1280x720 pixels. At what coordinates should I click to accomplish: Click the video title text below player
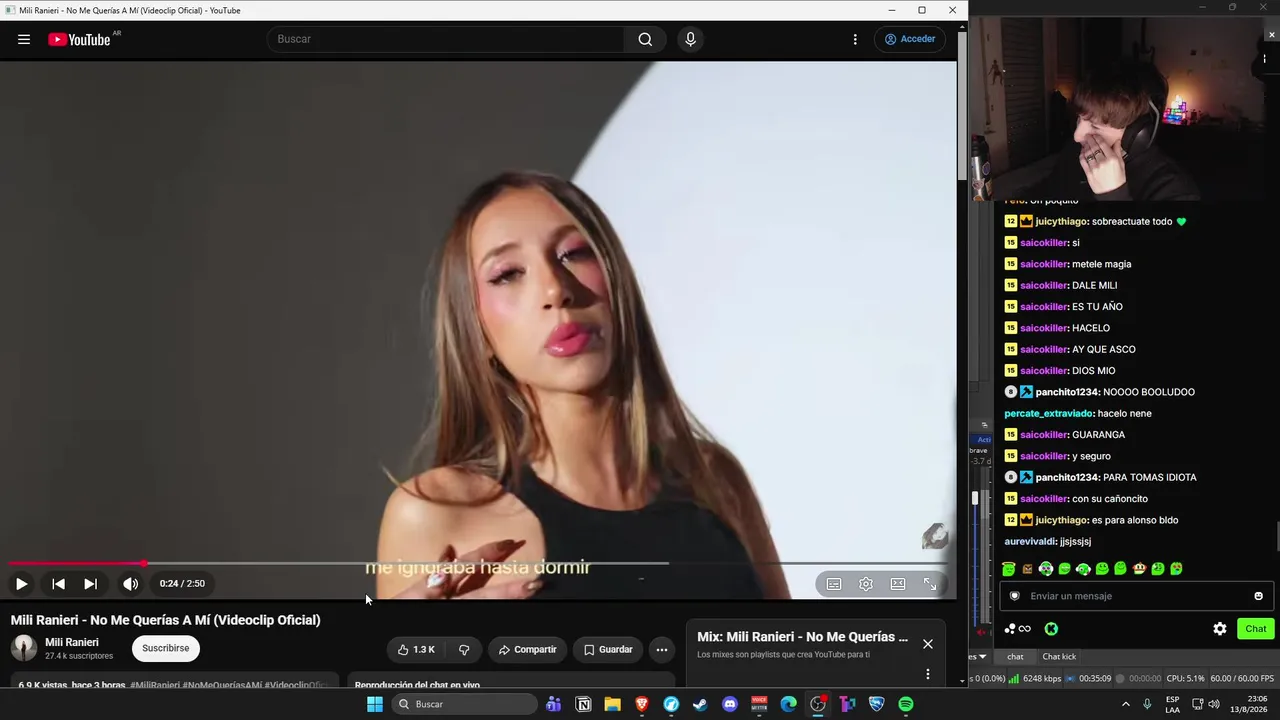(166, 620)
